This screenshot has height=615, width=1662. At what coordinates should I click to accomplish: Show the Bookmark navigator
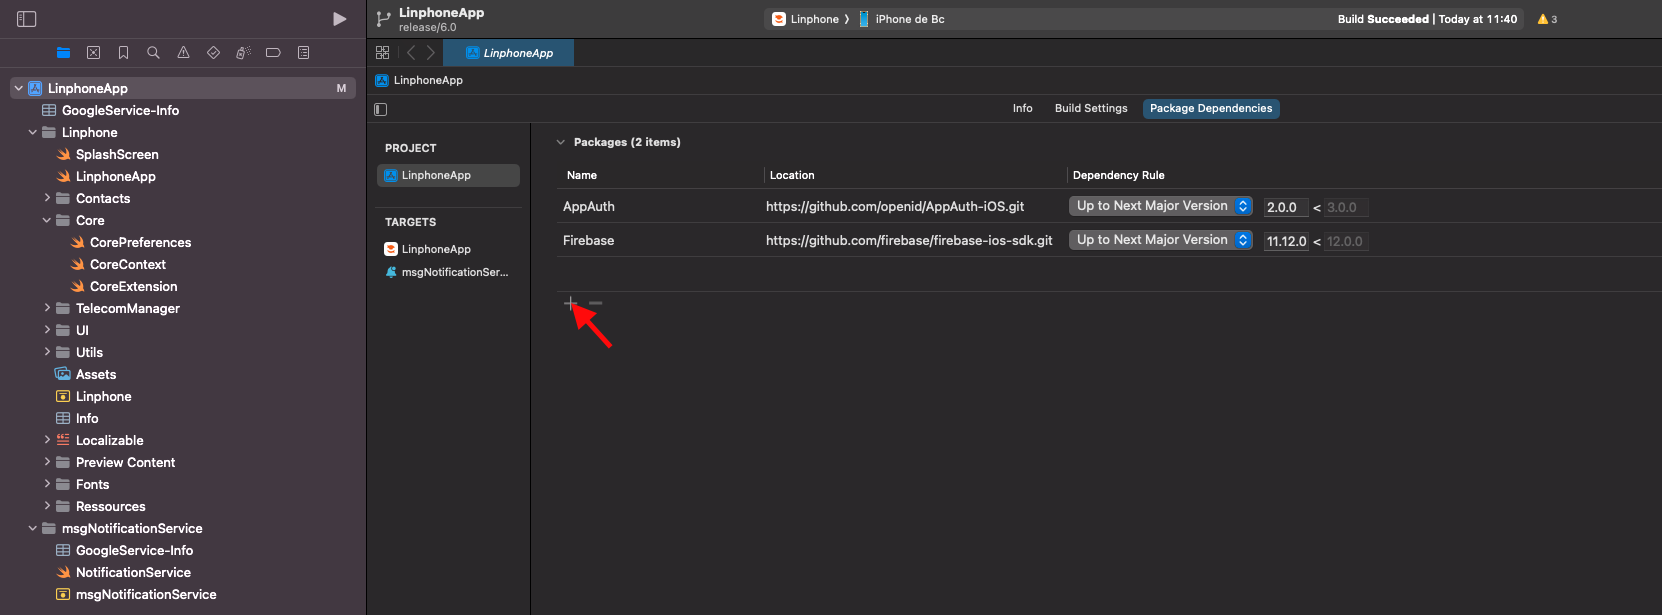(x=123, y=53)
